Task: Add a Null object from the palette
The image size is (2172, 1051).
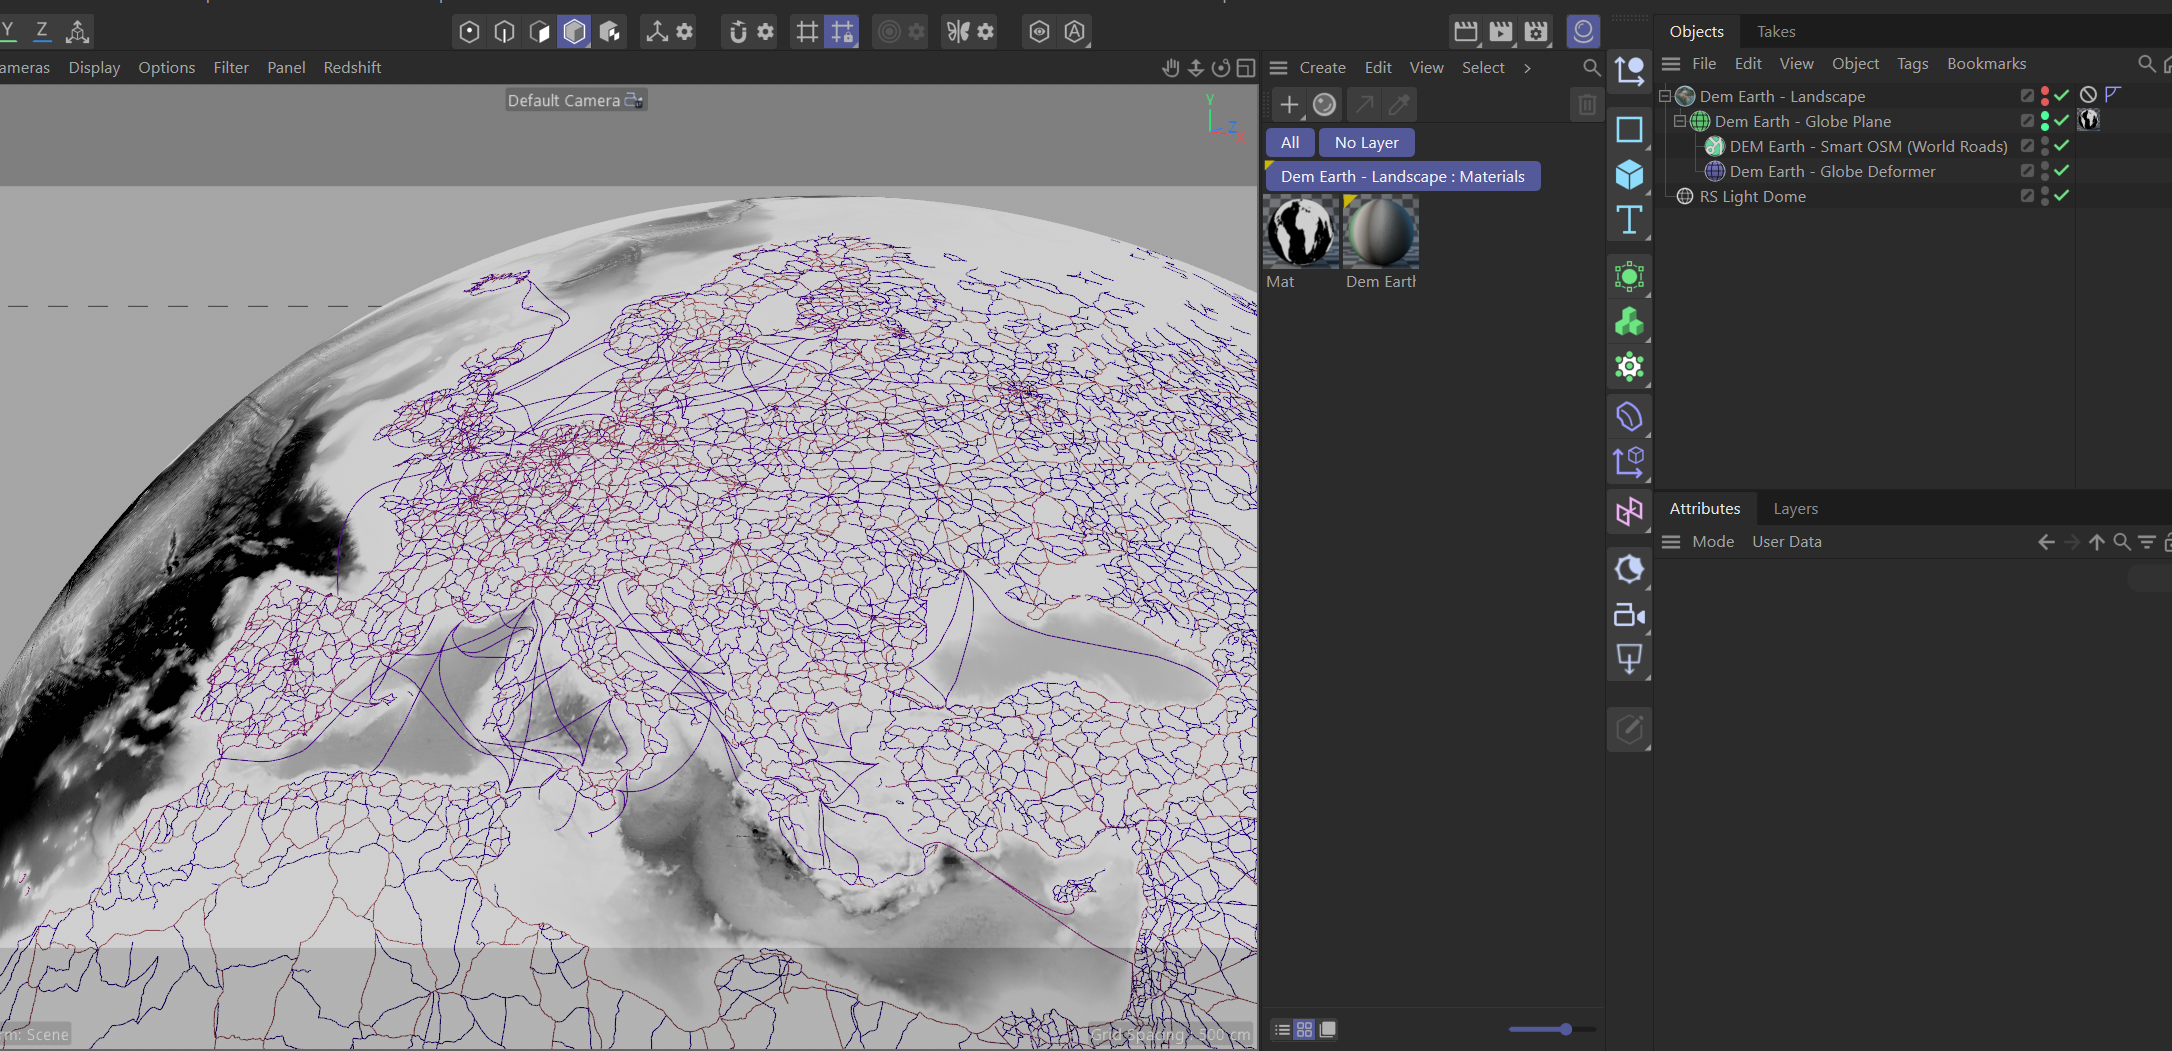Action: coord(1629,71)
